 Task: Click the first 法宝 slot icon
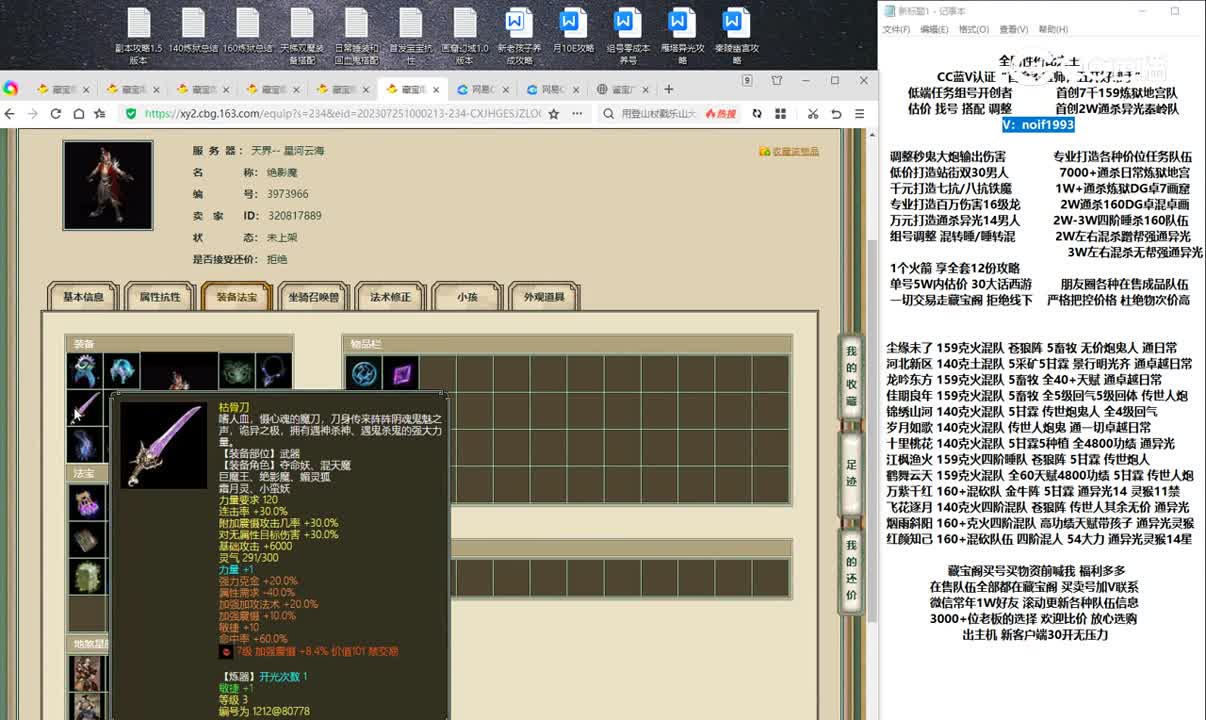[x=87, y=502]
